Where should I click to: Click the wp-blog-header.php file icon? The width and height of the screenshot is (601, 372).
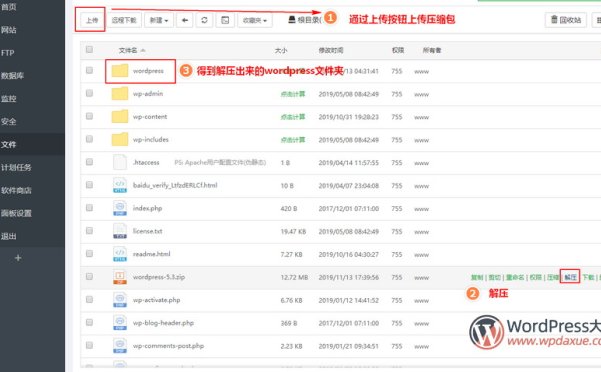pyautogui.click(x=120, y=323)
